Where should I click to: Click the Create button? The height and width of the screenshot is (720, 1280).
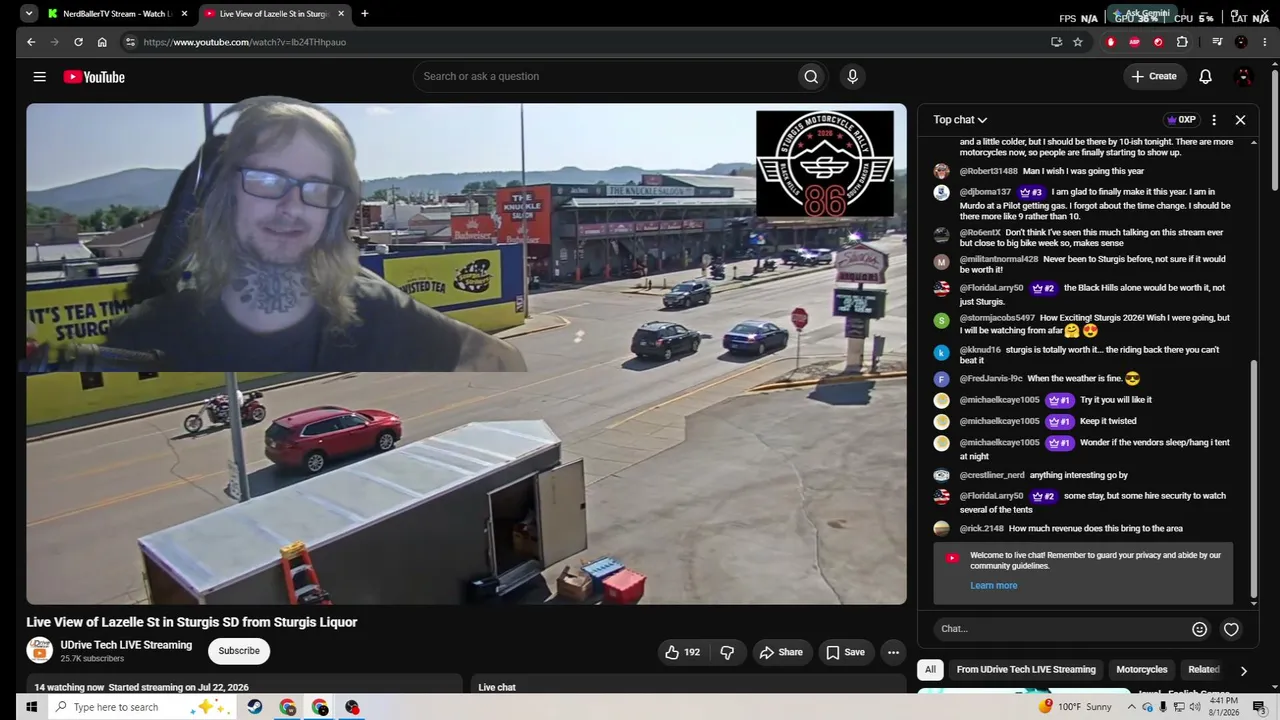1154,77
